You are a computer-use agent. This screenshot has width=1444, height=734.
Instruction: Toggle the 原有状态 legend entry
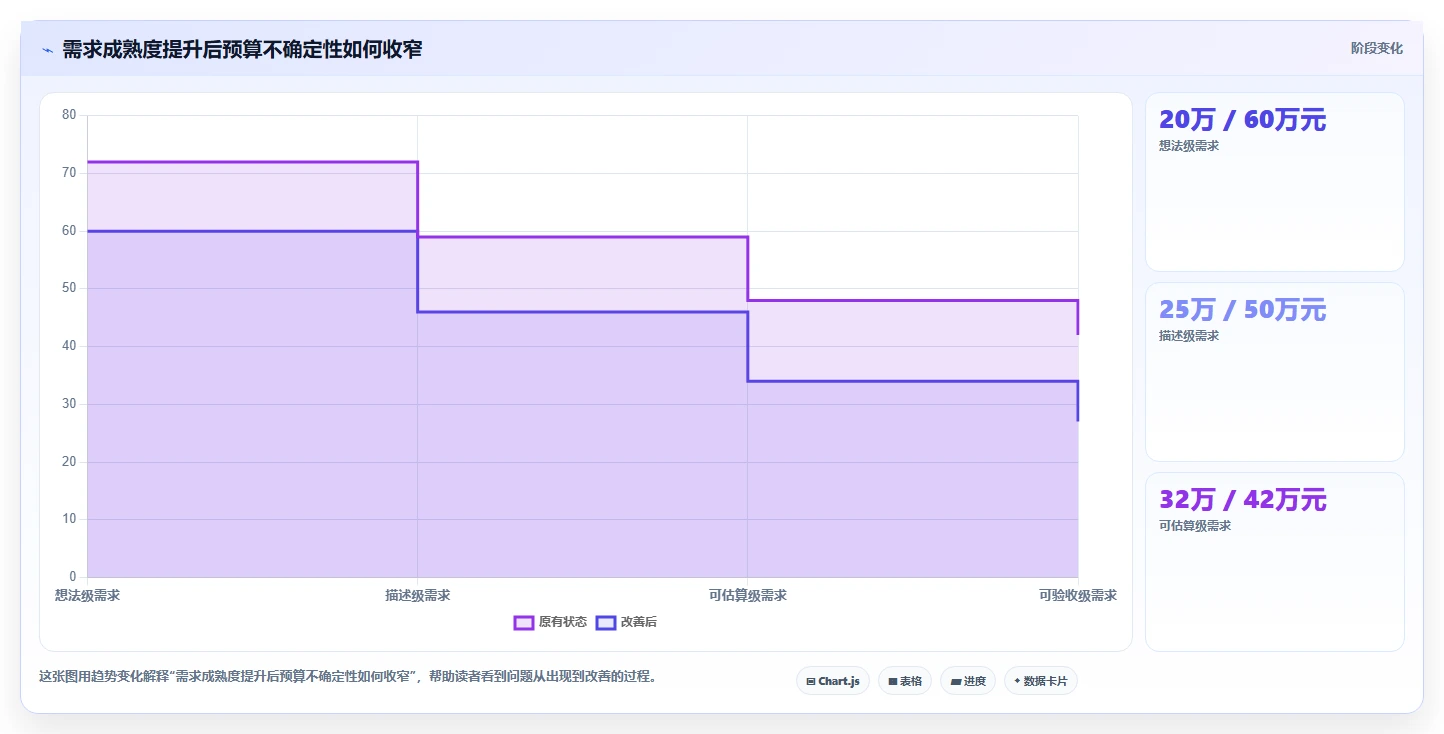550,622
